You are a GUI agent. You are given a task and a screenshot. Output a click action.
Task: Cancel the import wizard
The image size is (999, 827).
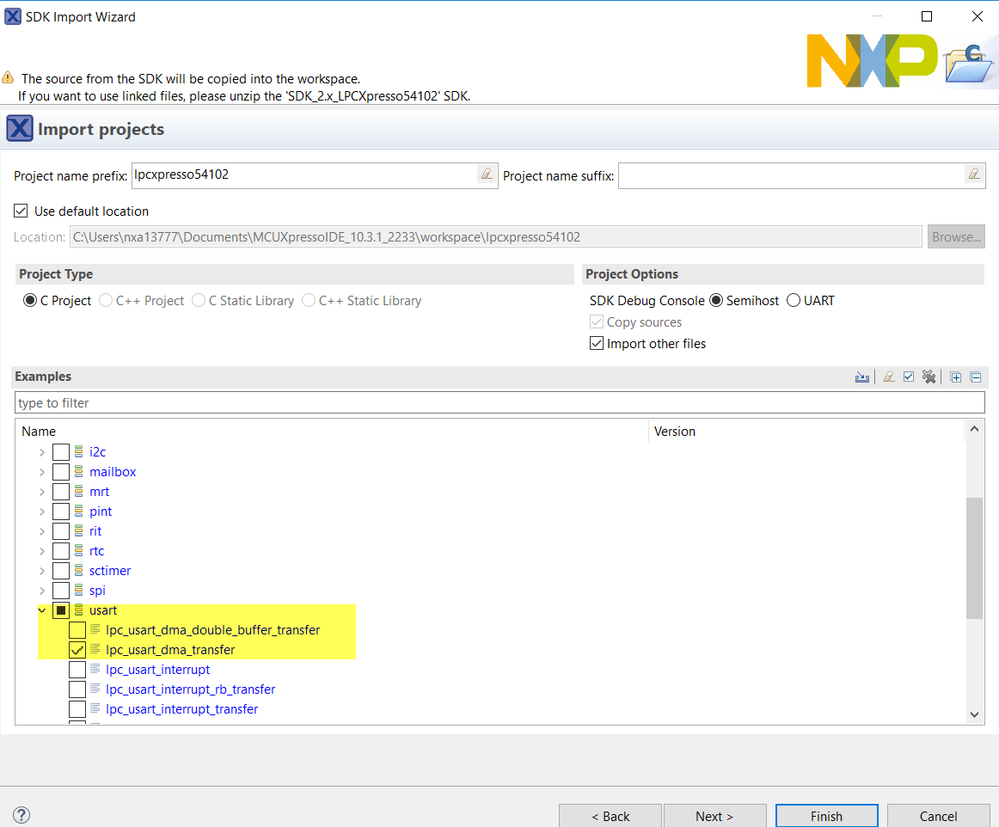(938, 816)
